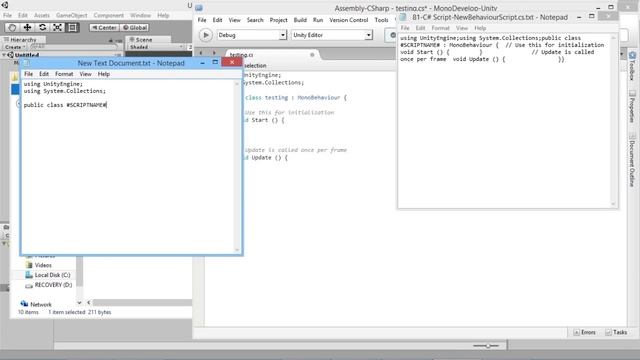
Task: Open the View menu in New Text Document Notepad
Action: coord(85,74)
